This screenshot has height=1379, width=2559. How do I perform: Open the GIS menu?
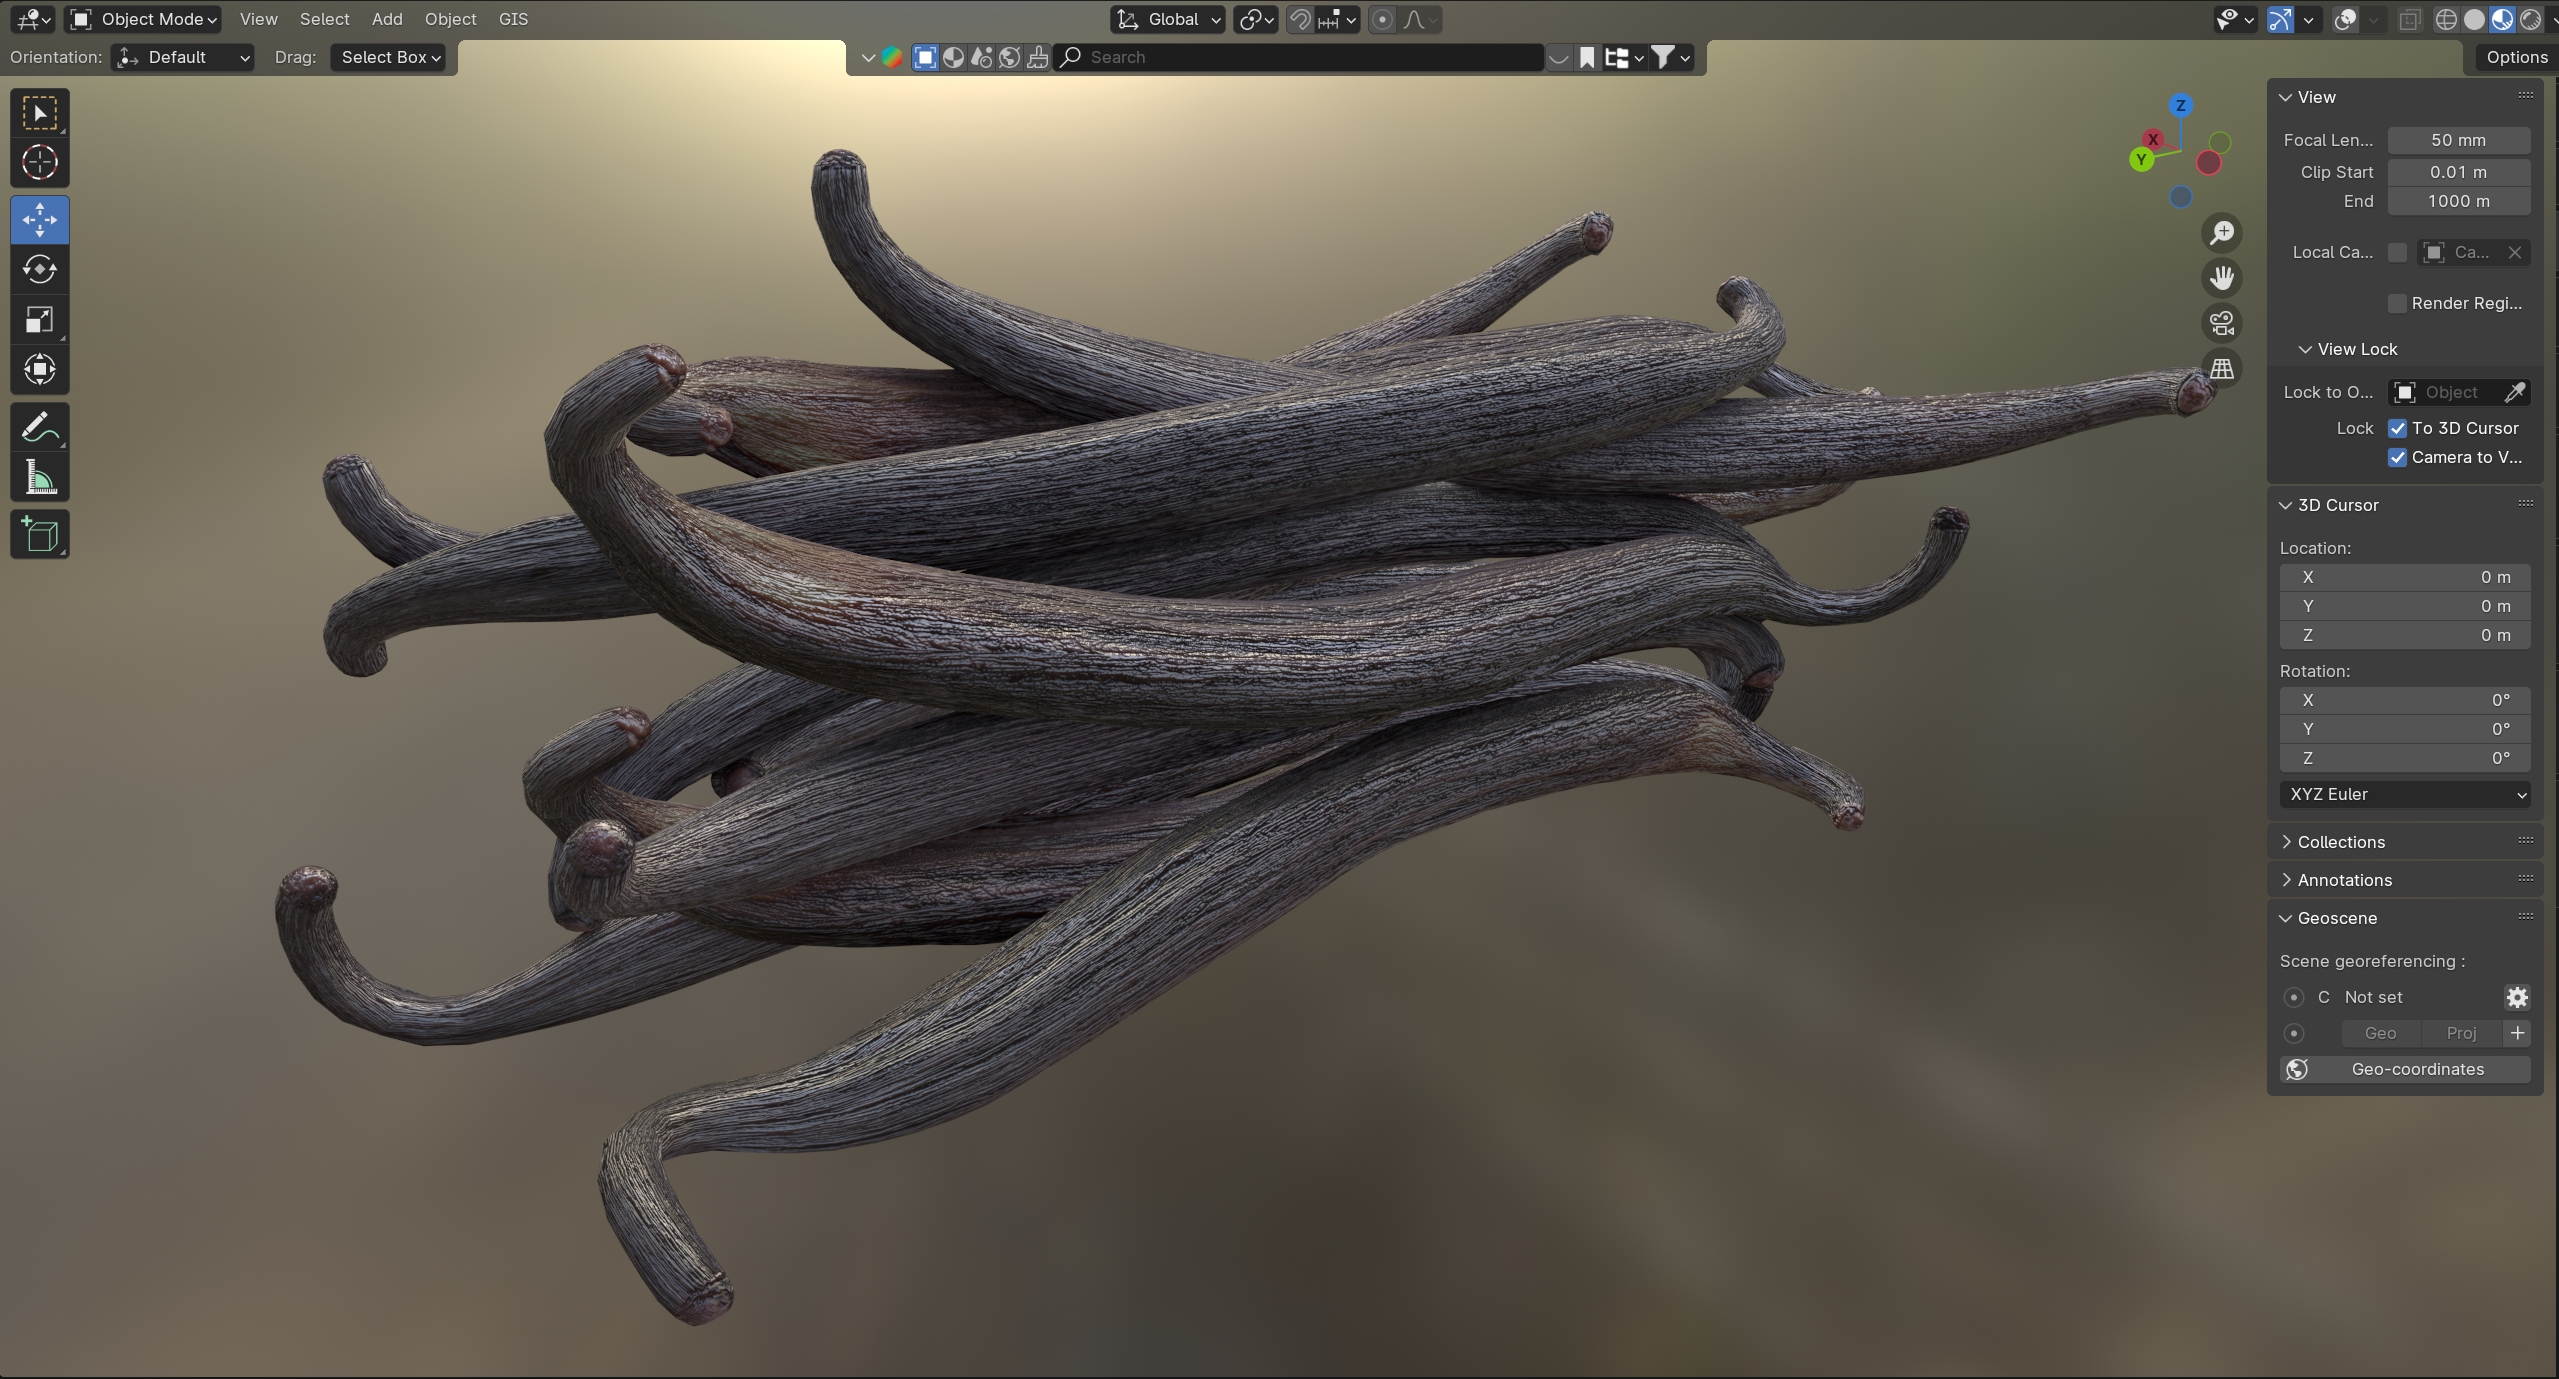pos(513,19)
